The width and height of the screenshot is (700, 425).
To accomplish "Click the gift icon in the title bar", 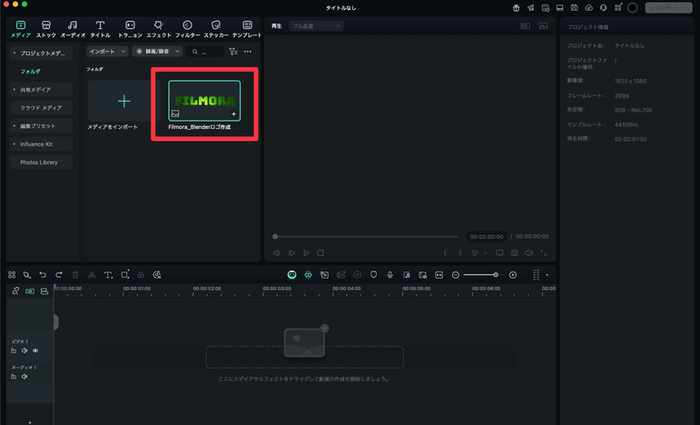I will coord(515,8).
